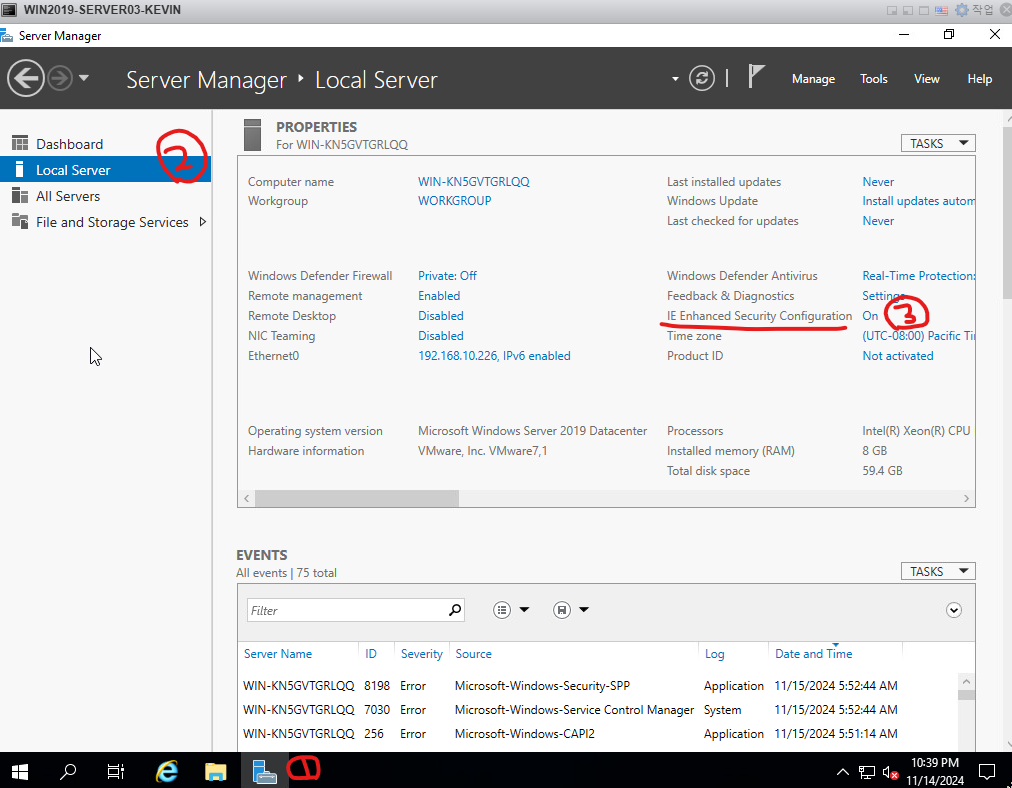Click the Dashboard grid icon

(x=20, y=143)
